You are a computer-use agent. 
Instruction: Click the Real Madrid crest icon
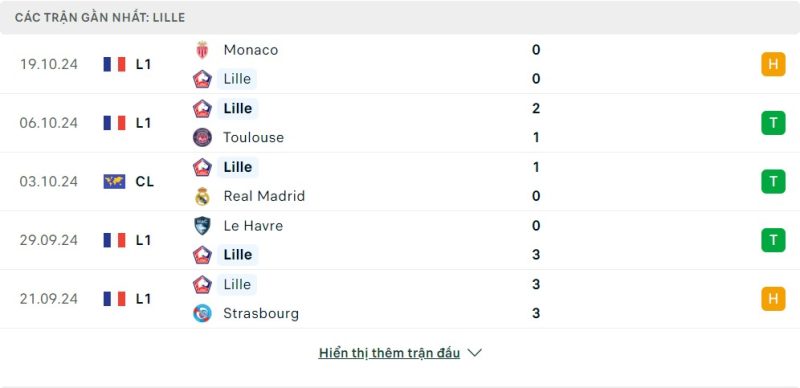tap(203, 196)
